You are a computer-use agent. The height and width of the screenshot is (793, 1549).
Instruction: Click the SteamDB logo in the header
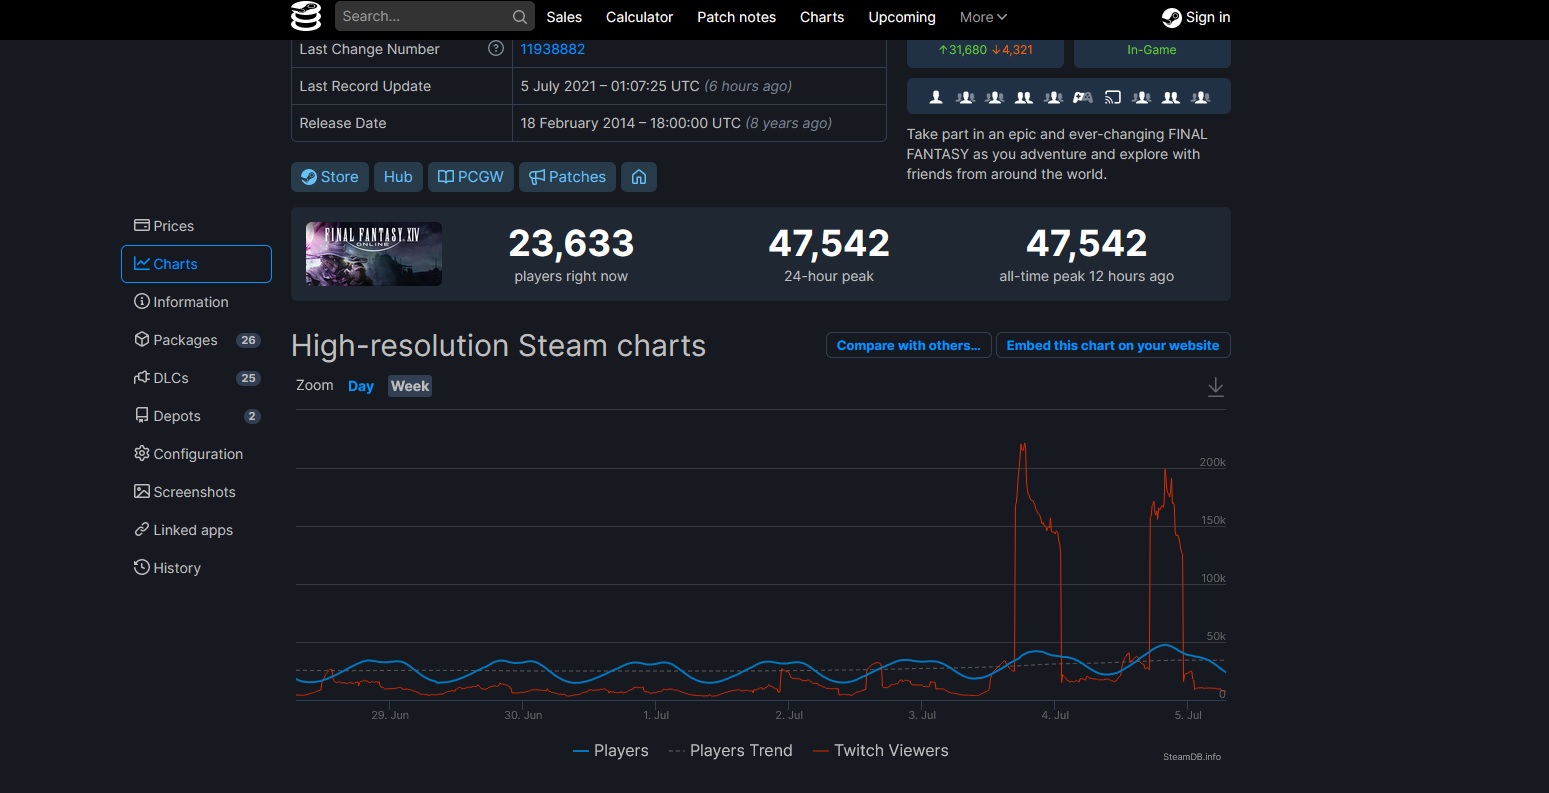pyautogui.click(x=306, y=17)
